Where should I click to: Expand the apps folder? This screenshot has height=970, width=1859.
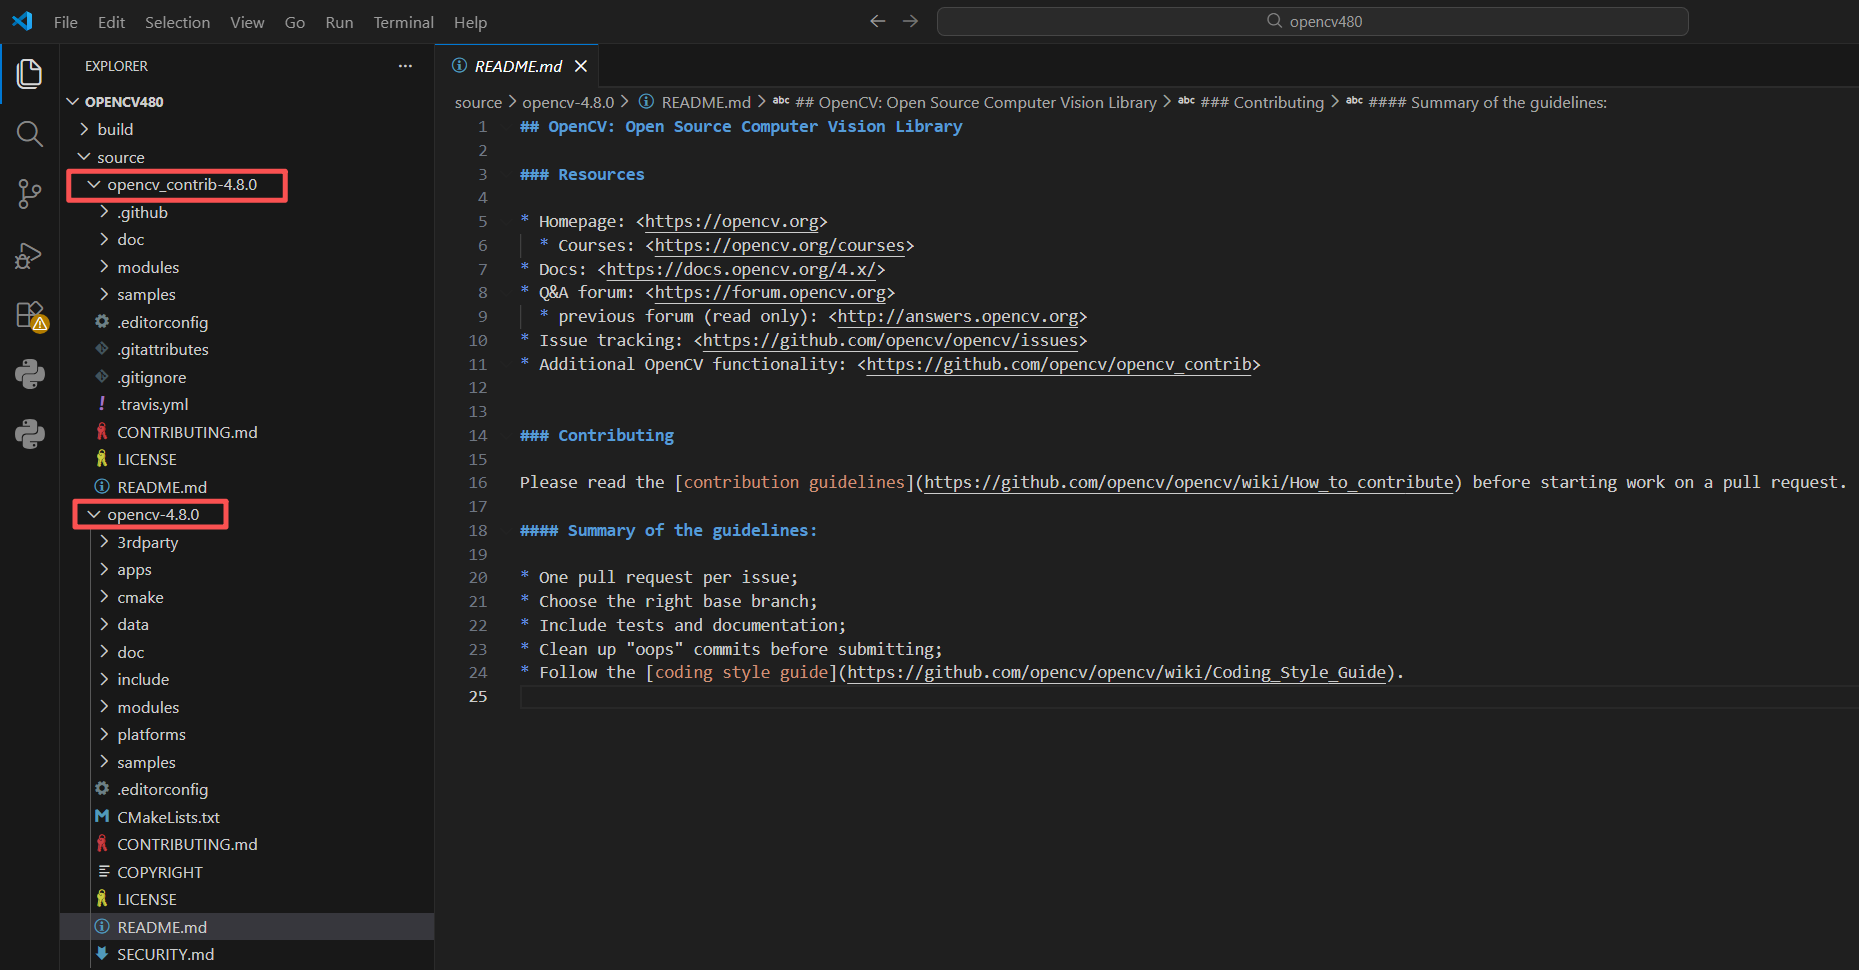(247, 569)
